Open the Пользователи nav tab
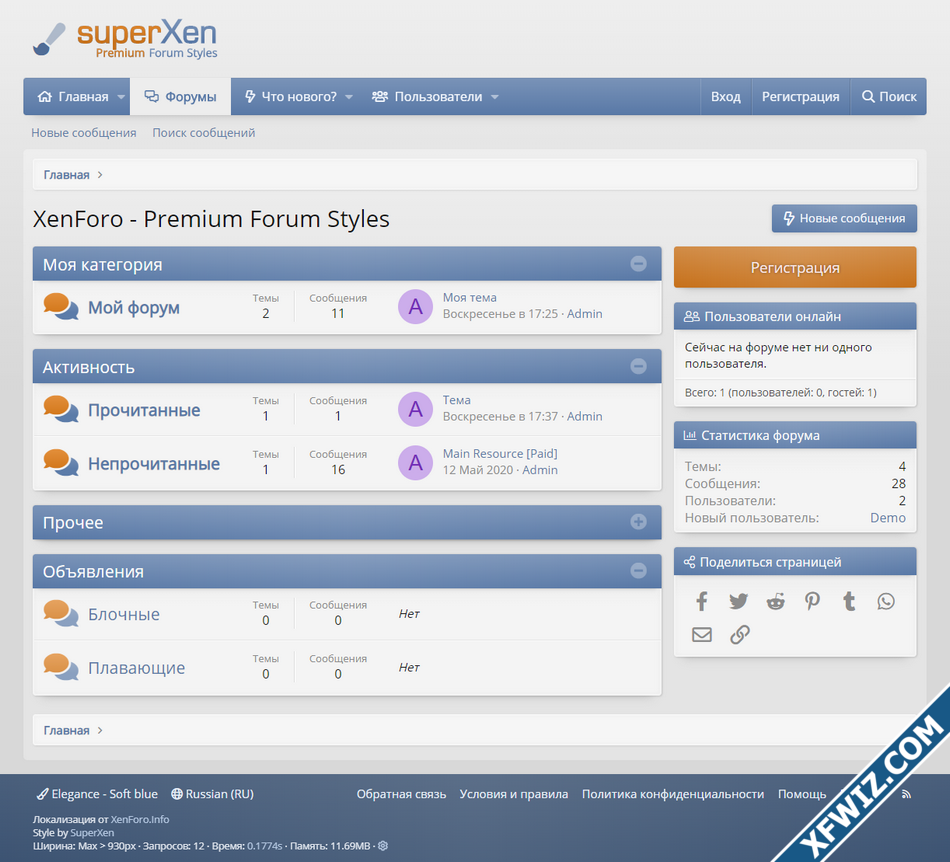Viewport: 950px width, 862px height. tap(428, 97)
